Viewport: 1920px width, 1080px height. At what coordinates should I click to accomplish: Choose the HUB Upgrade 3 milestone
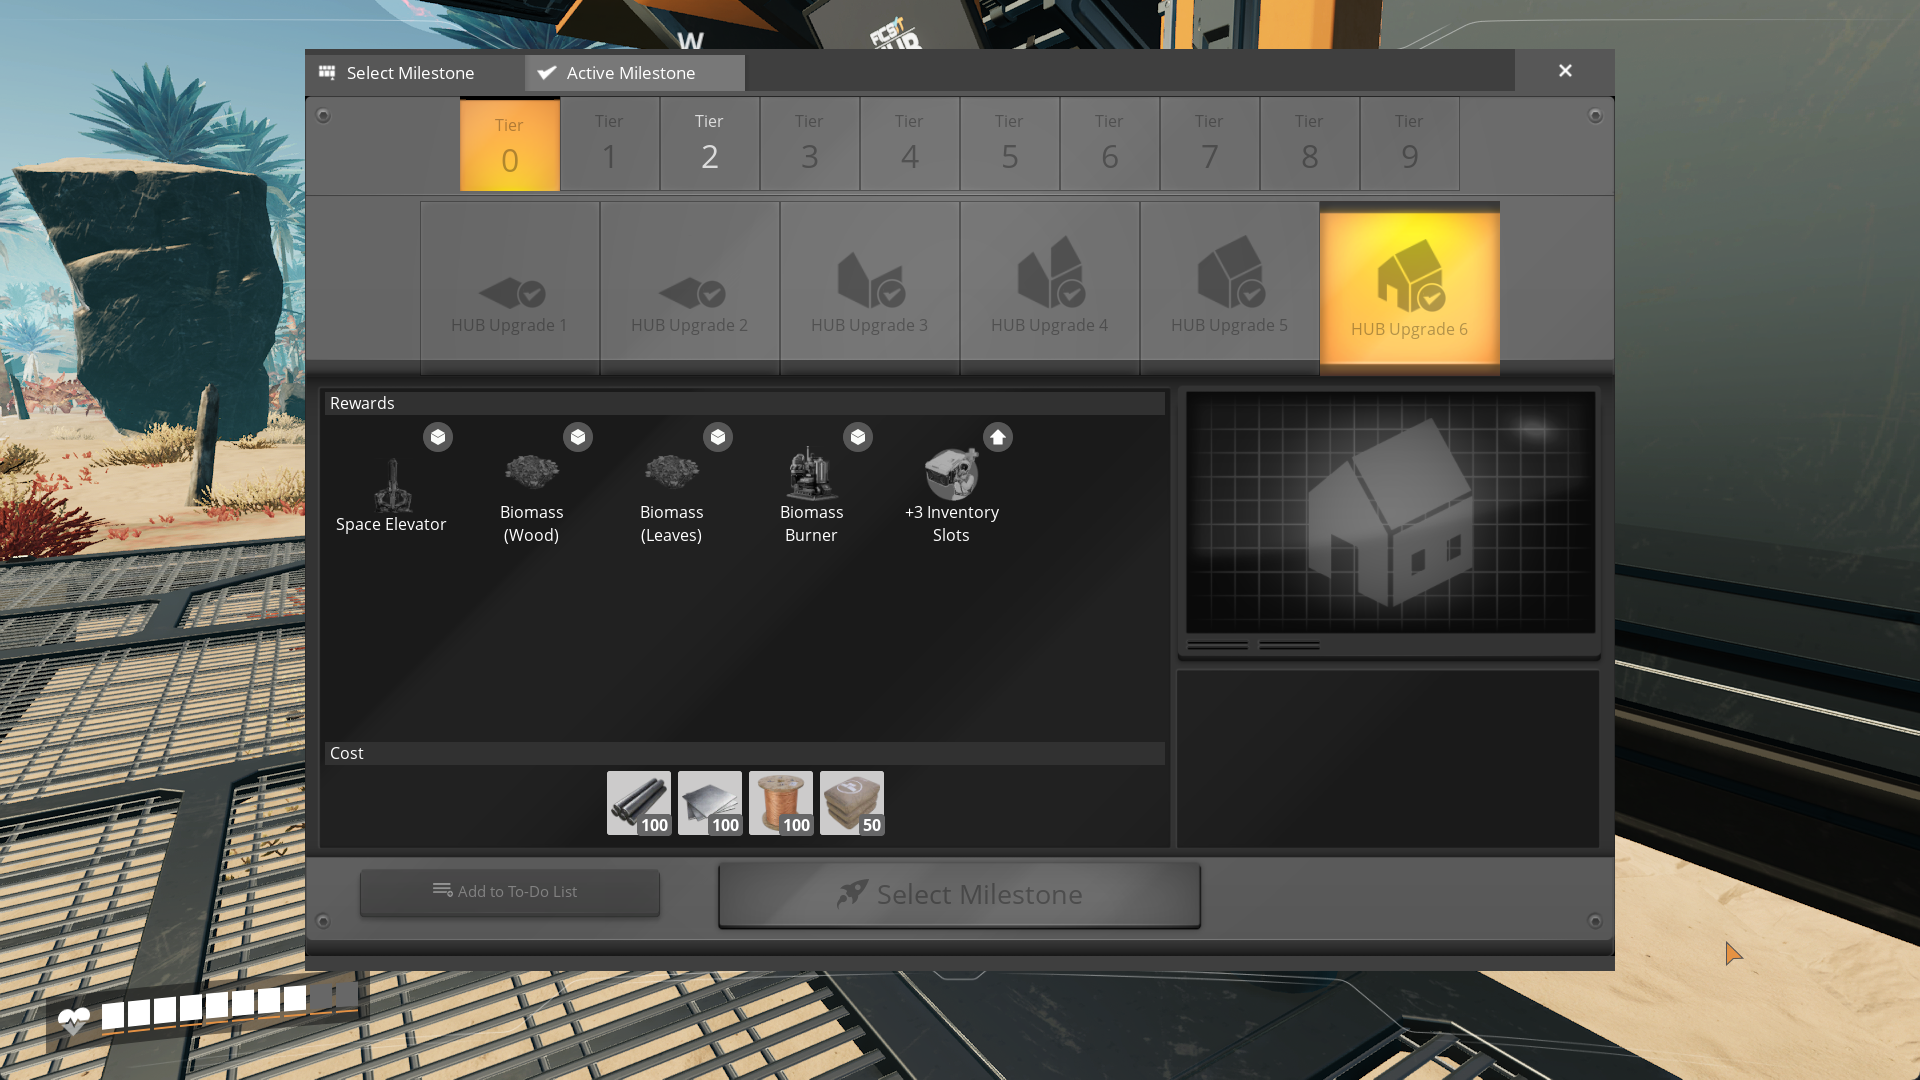(x=870, y=288)
